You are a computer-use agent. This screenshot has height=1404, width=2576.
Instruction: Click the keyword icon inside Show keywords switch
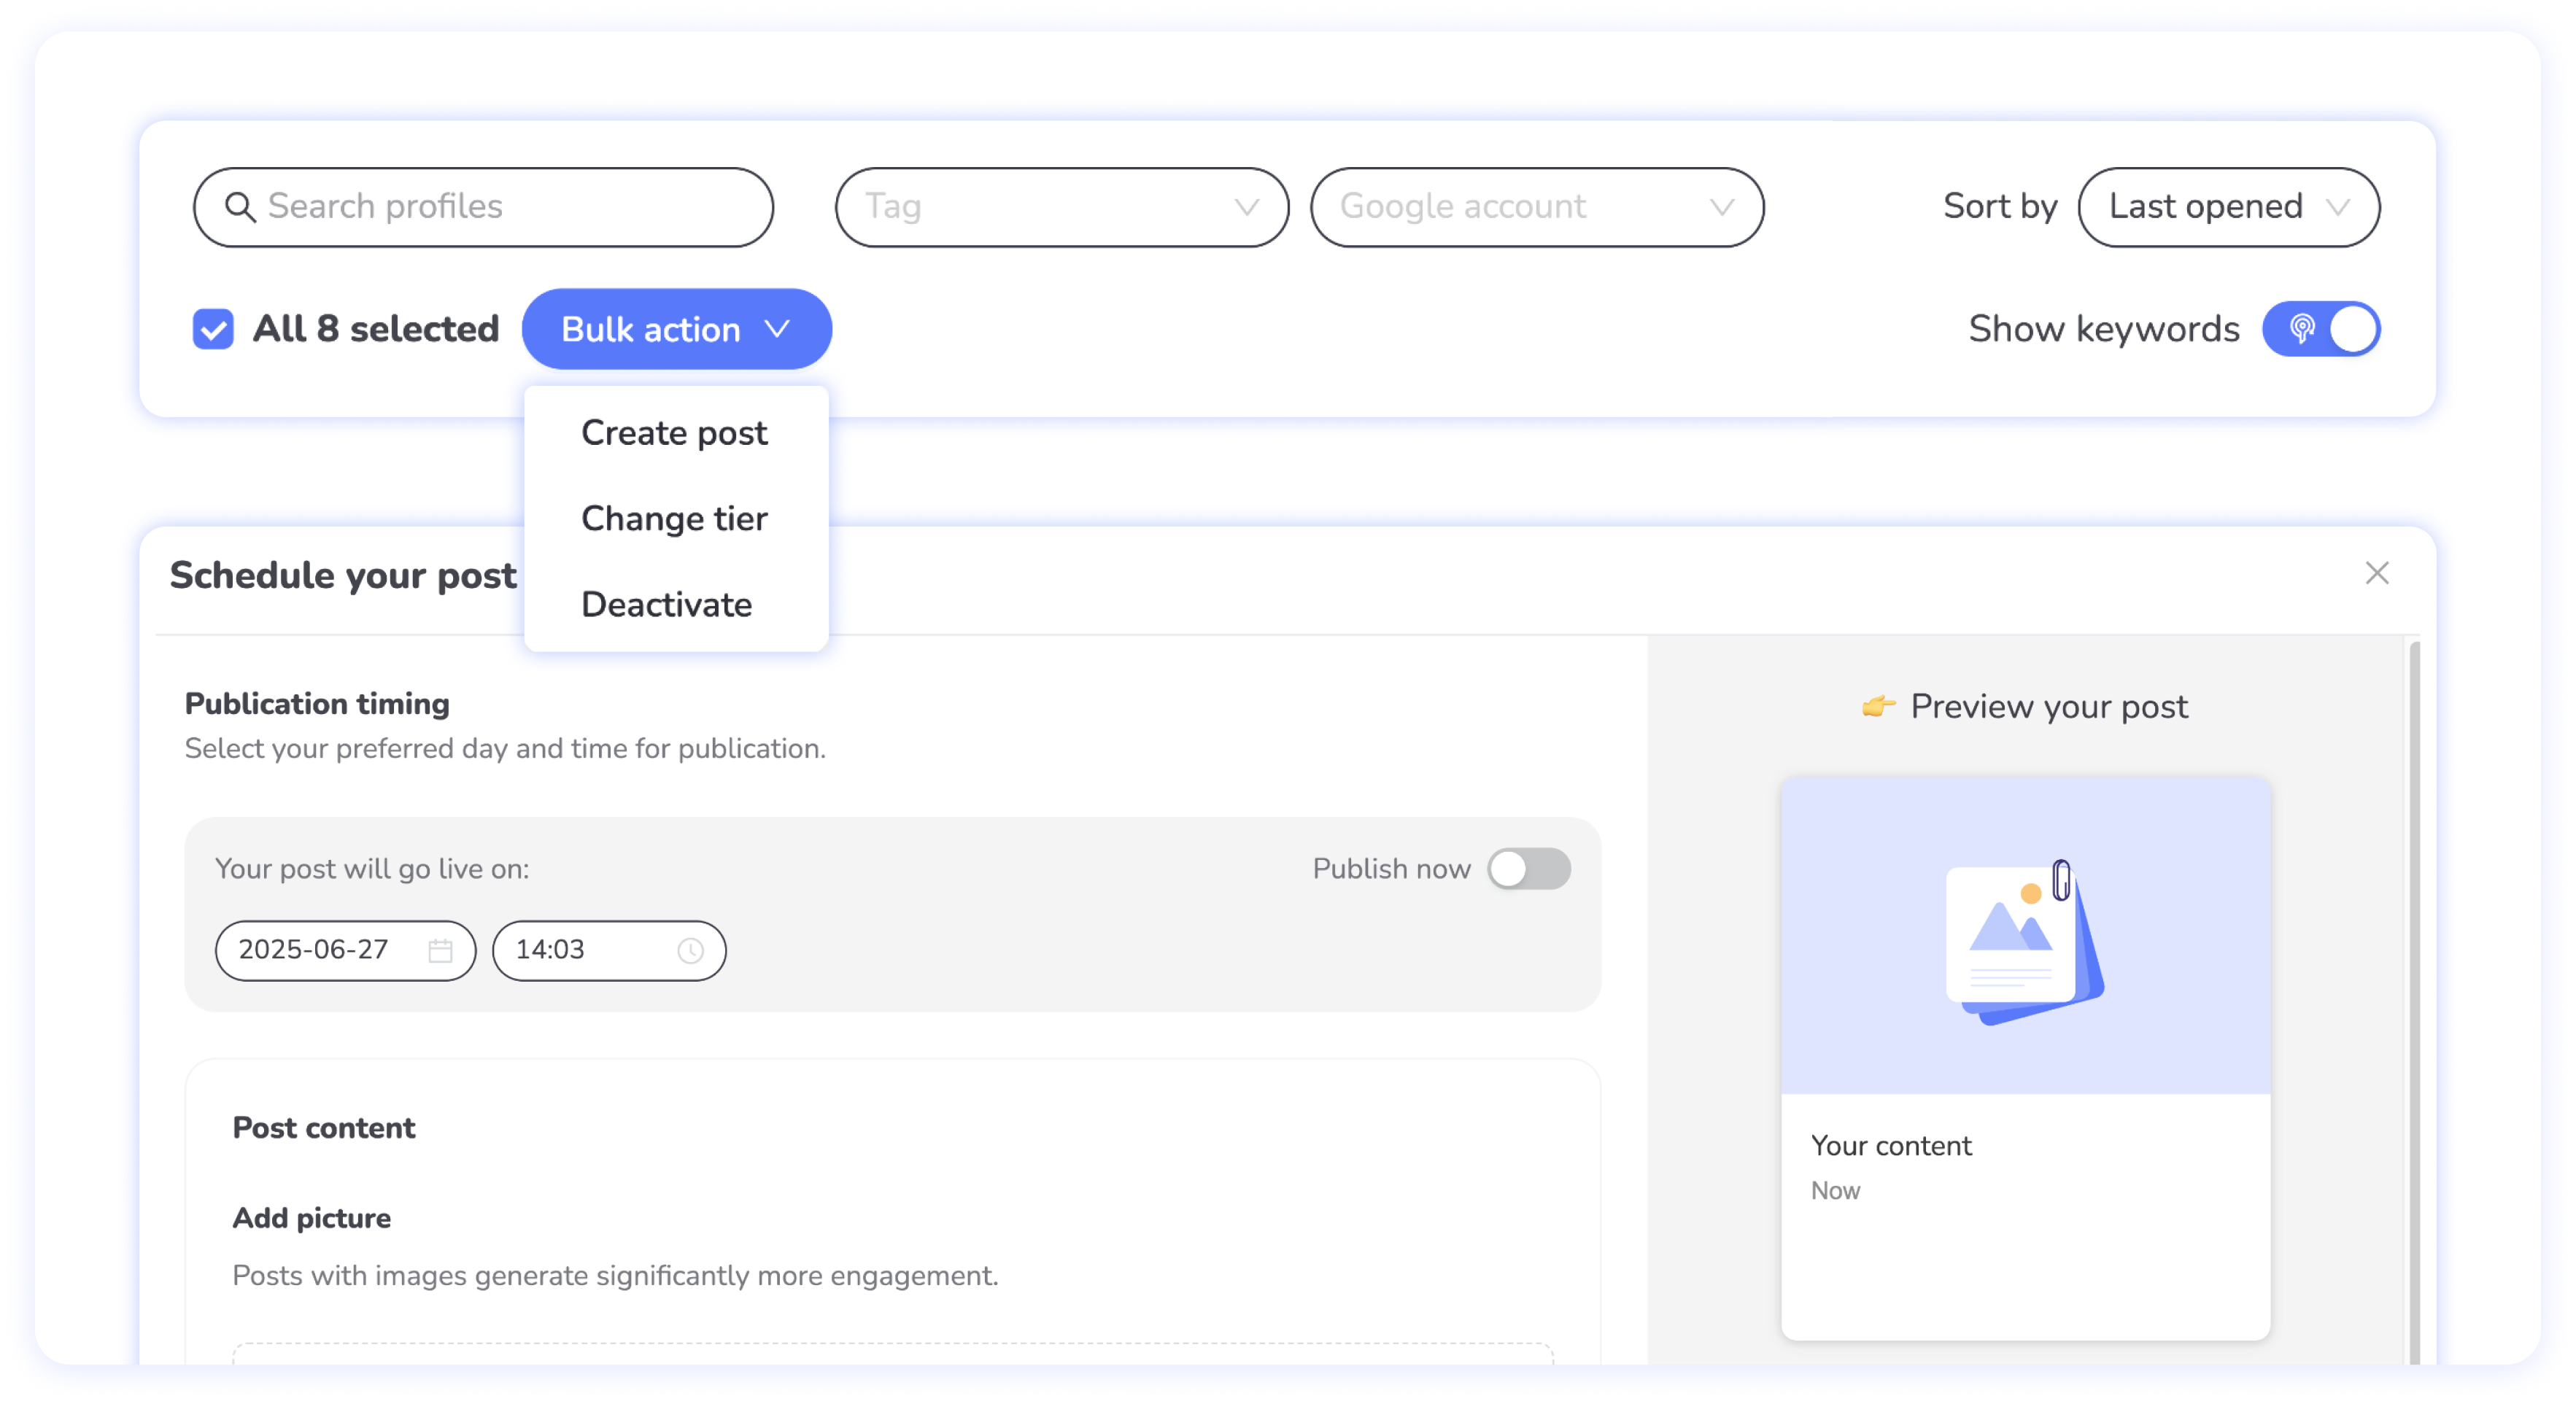coord(2301,329)
